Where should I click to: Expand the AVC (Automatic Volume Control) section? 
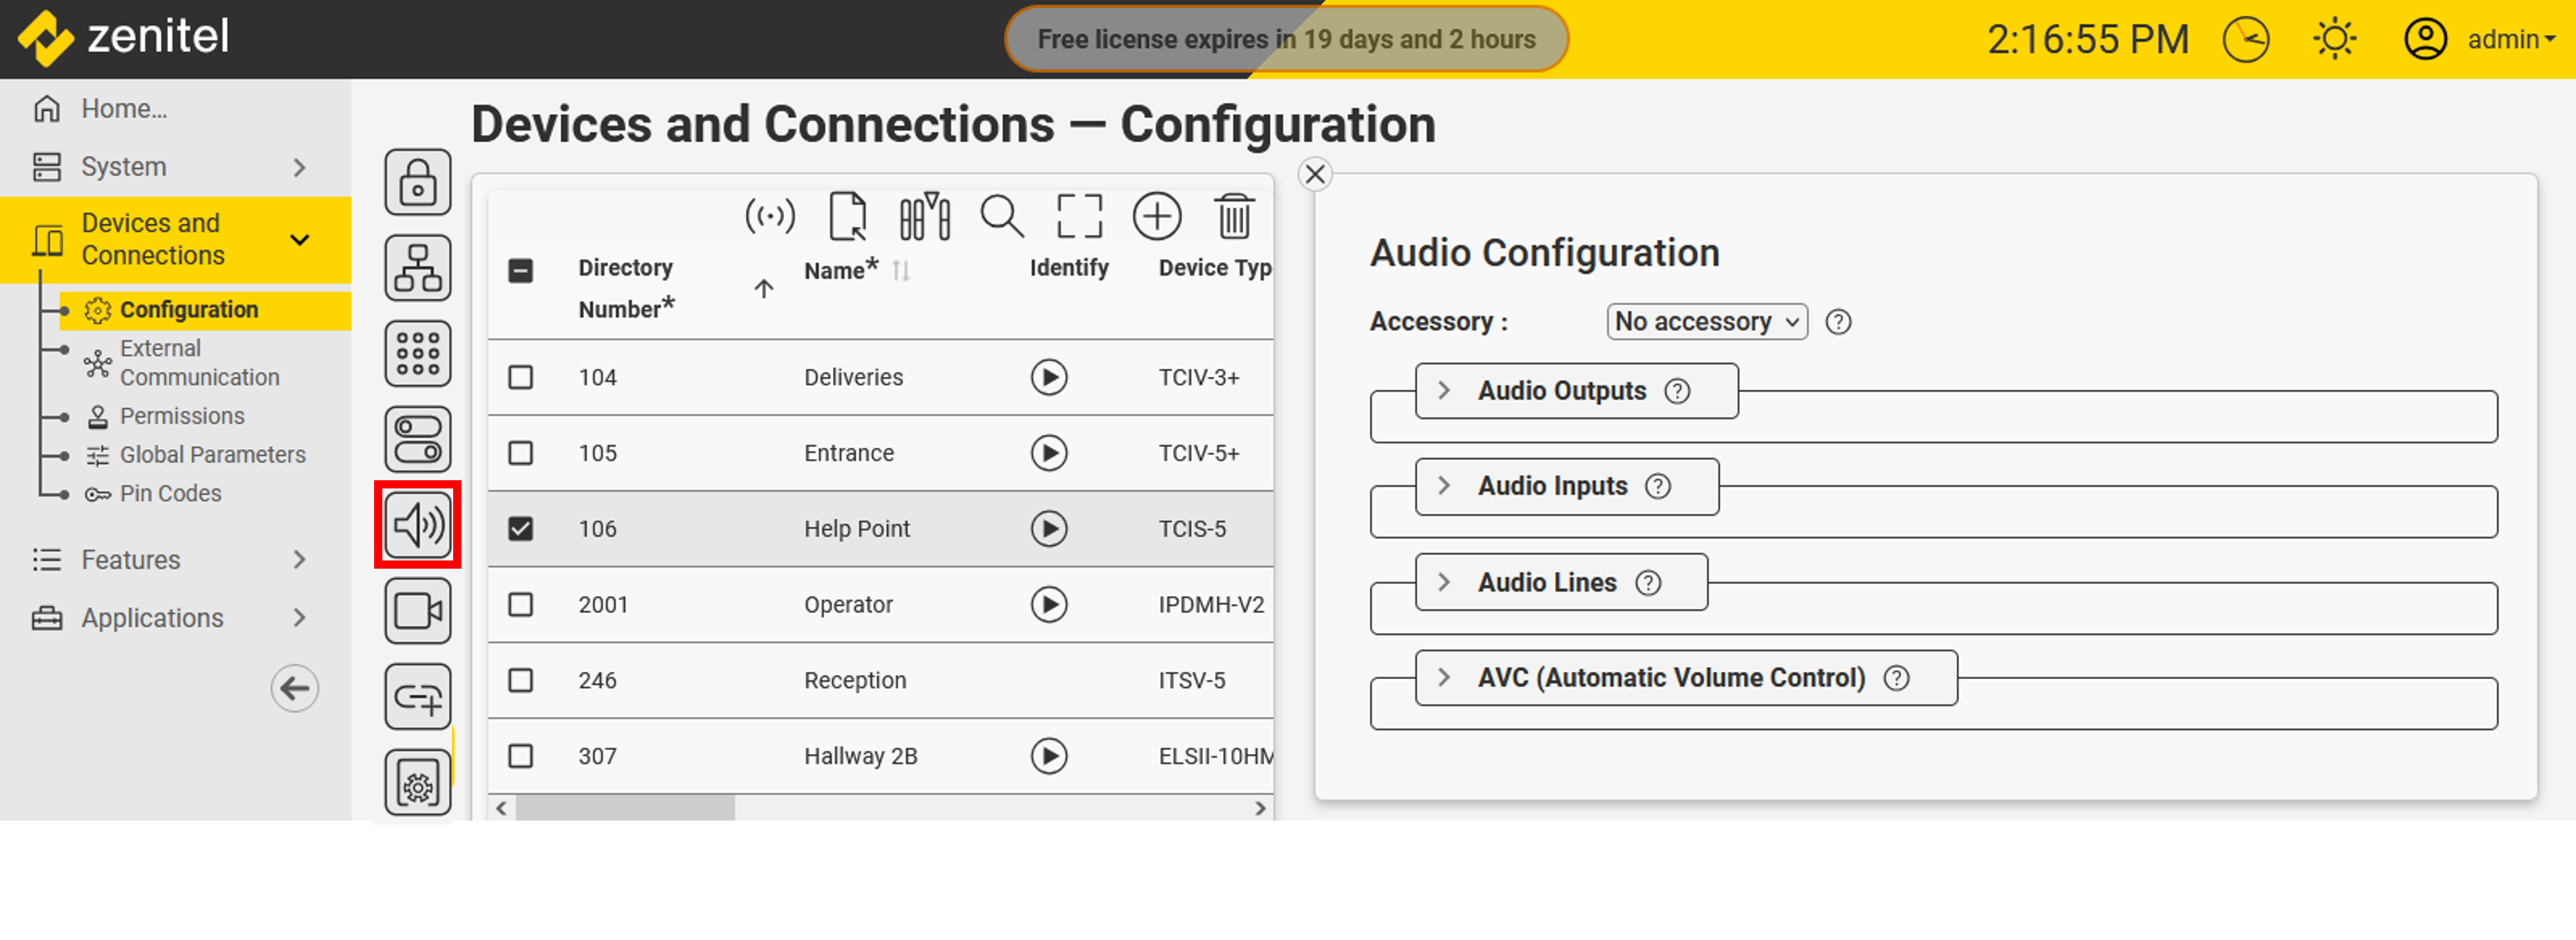point(1444,678)
